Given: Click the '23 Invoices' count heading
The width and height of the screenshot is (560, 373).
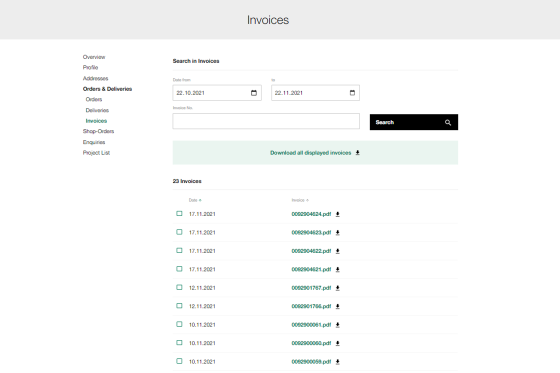Looking at the screenshot, I should [187, 181].
